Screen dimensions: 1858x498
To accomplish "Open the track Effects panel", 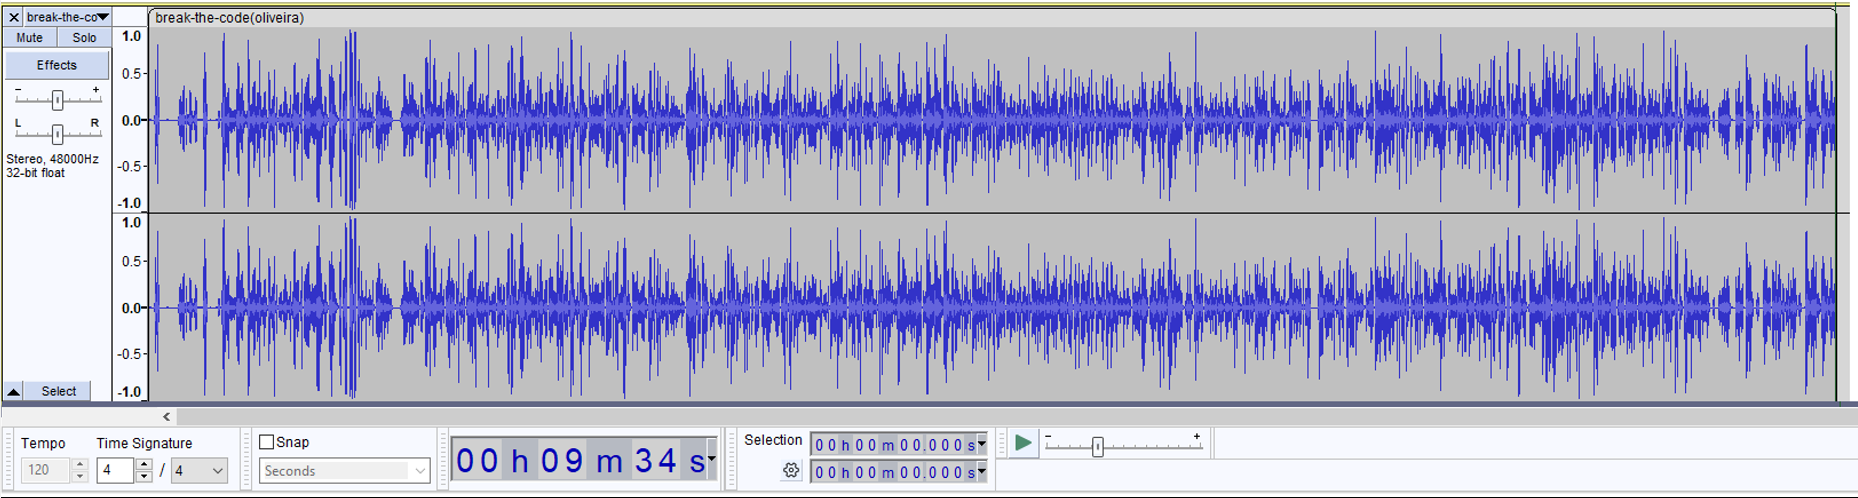I will click(x=57, y=65).
